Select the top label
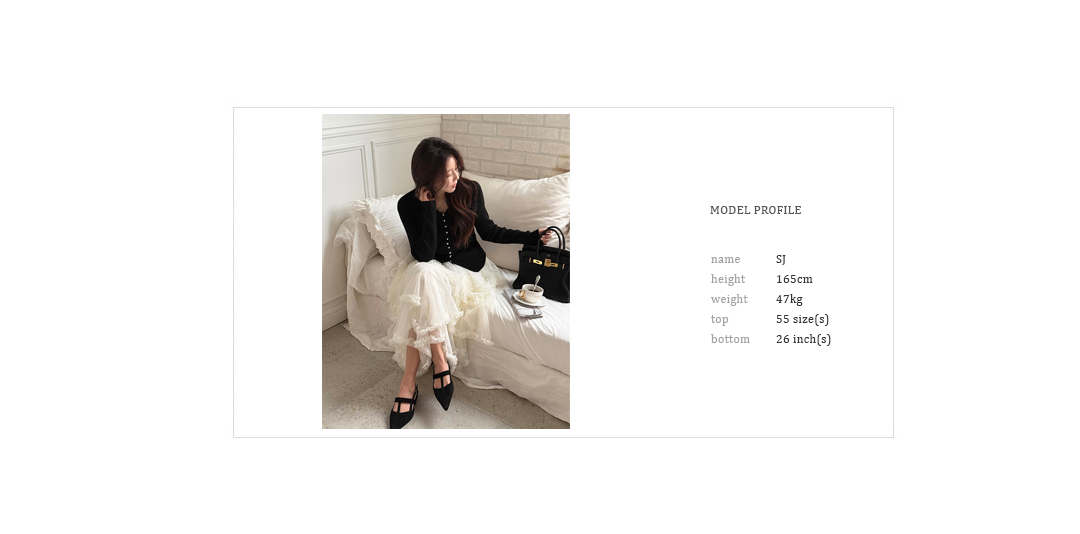The height and width of the screenshot is (534, 1080). pyautogui.click(x=720, y=319)
